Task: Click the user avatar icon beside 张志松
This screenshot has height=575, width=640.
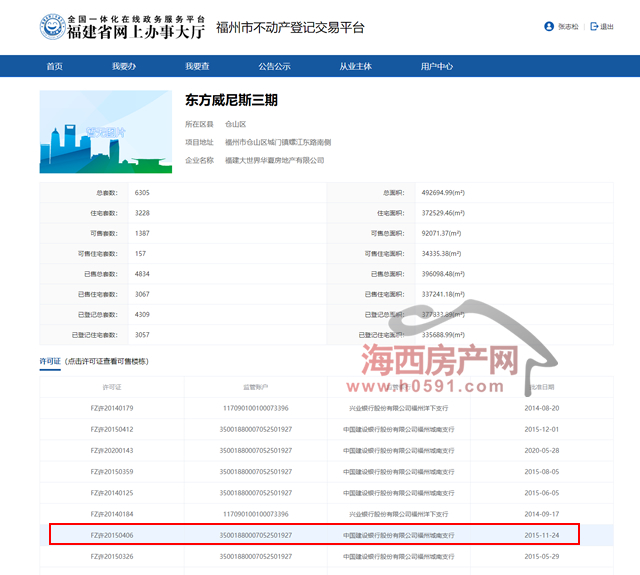Action: 549,27
